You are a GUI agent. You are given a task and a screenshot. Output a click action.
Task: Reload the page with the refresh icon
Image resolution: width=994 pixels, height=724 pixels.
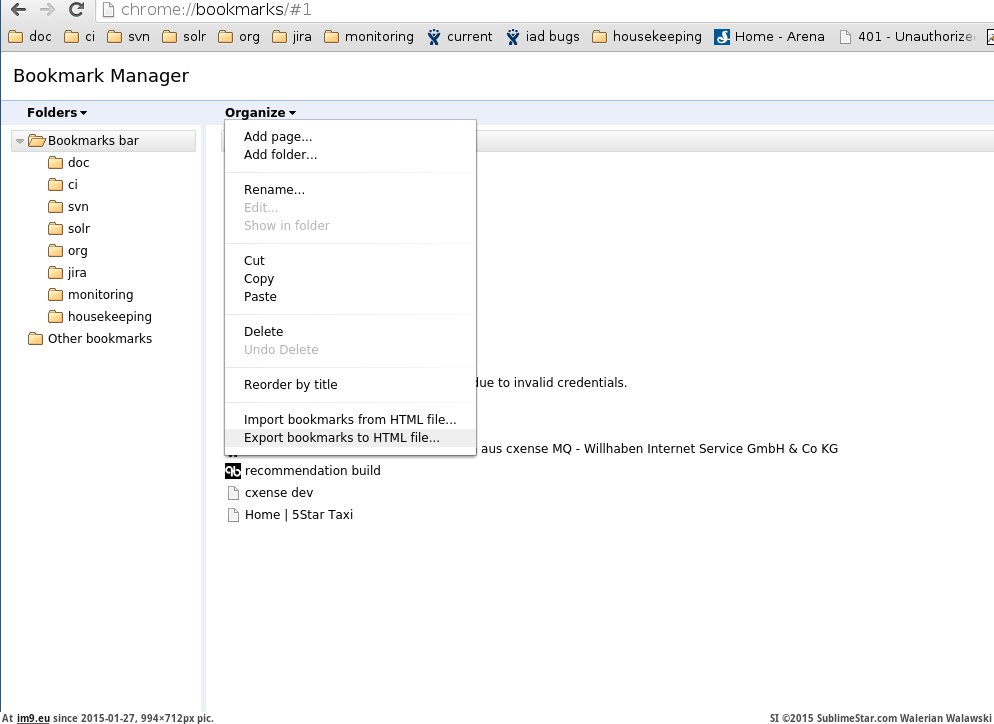tap(76, 11)
